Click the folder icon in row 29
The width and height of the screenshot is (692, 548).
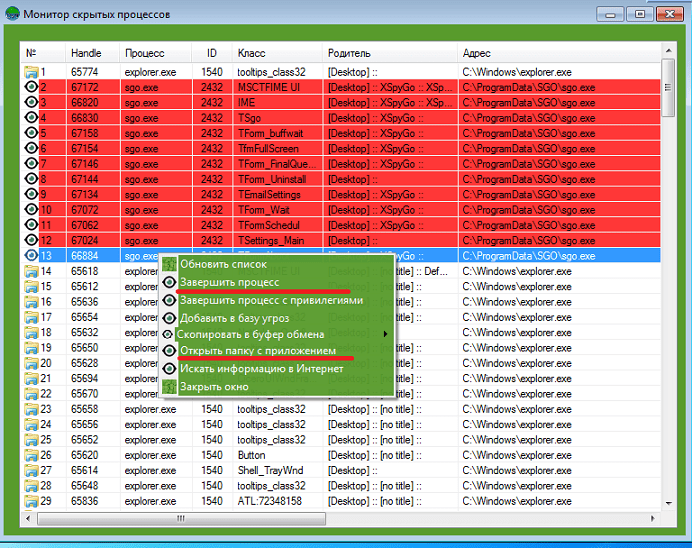coord(31,501)
